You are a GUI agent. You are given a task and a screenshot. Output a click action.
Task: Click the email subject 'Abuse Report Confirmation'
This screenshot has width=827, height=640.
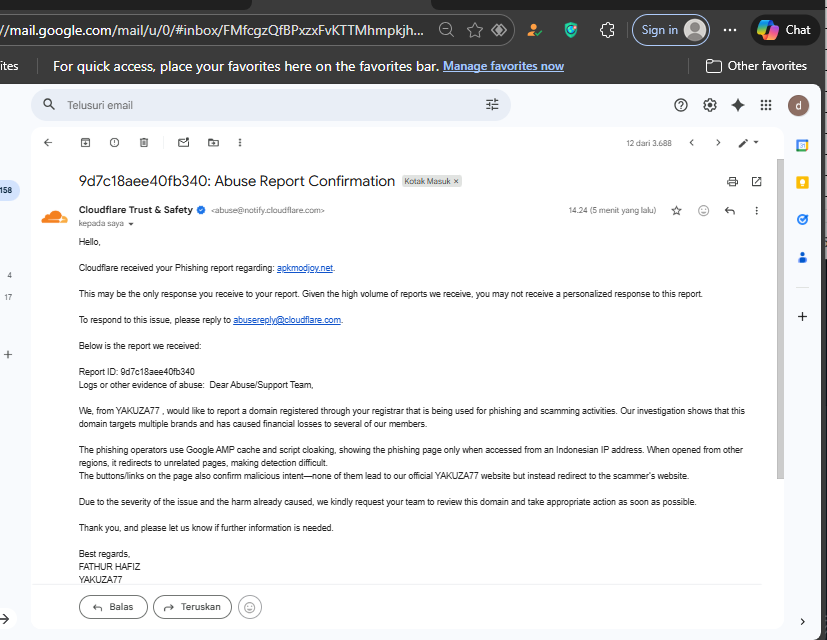(x=304, y=181)
